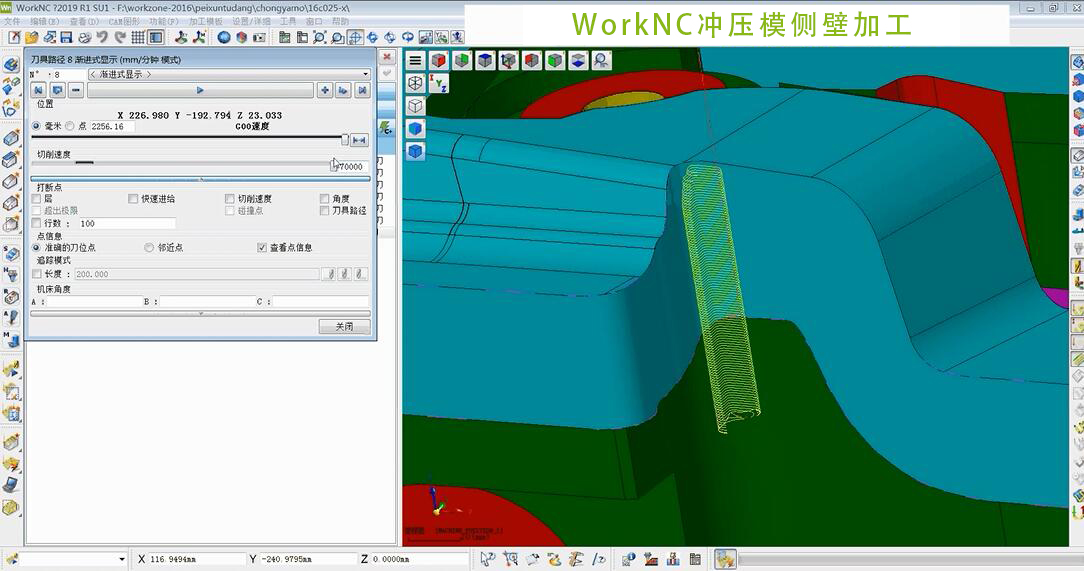Jump to toolpath start button

(39, 90)
